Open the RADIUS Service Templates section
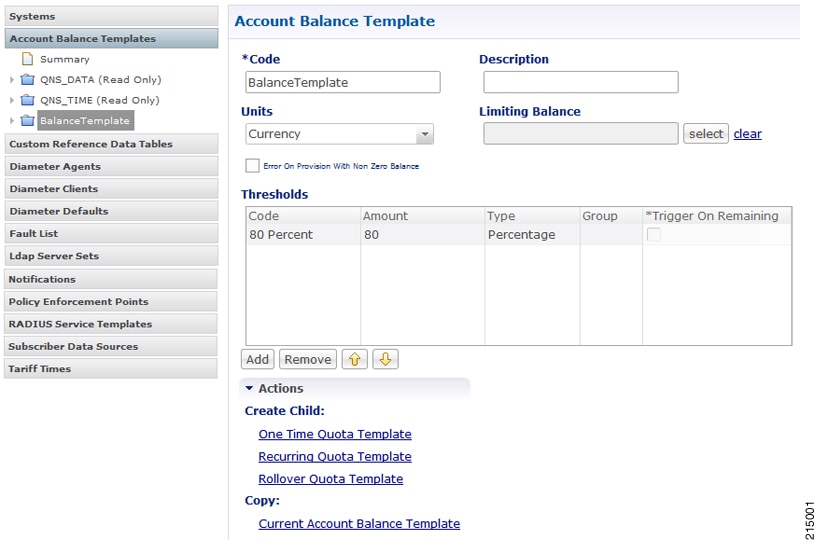 (111, 323)
